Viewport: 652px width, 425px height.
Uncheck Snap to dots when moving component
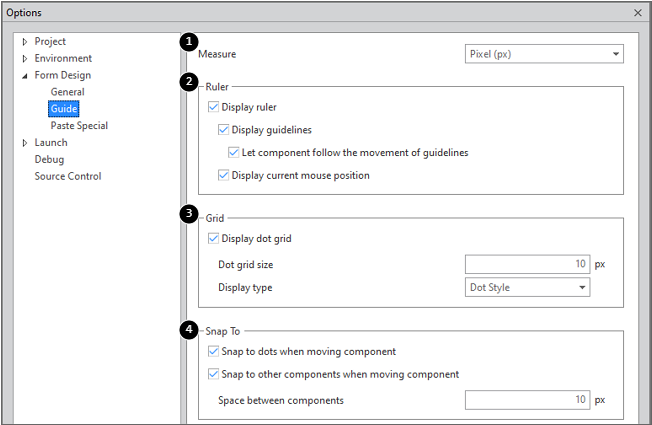214,352
